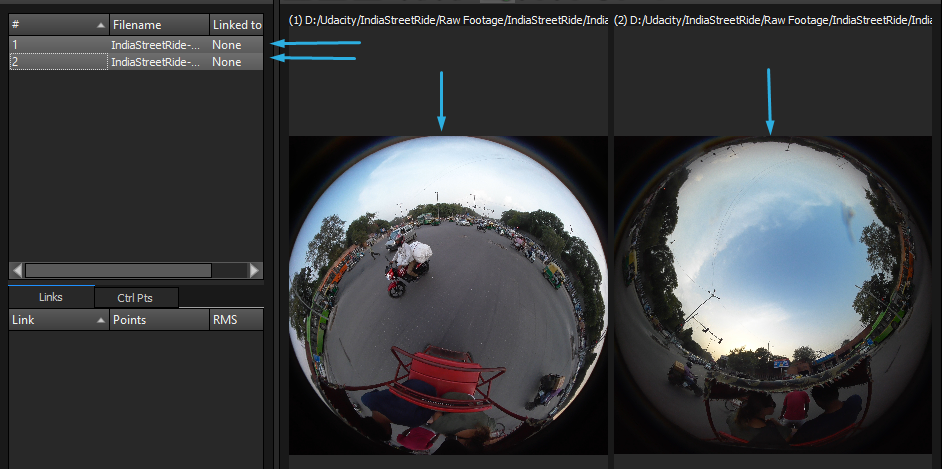
Task: Click the right arrow of the horizontal scrollbar
Action: click(255, 270)
